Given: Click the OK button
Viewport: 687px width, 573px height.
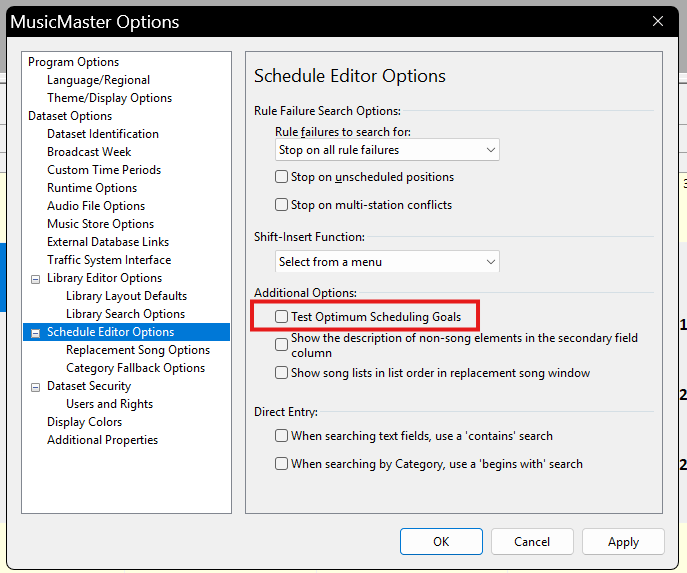Looking at the screenshot, I should (x=441, y=541).
